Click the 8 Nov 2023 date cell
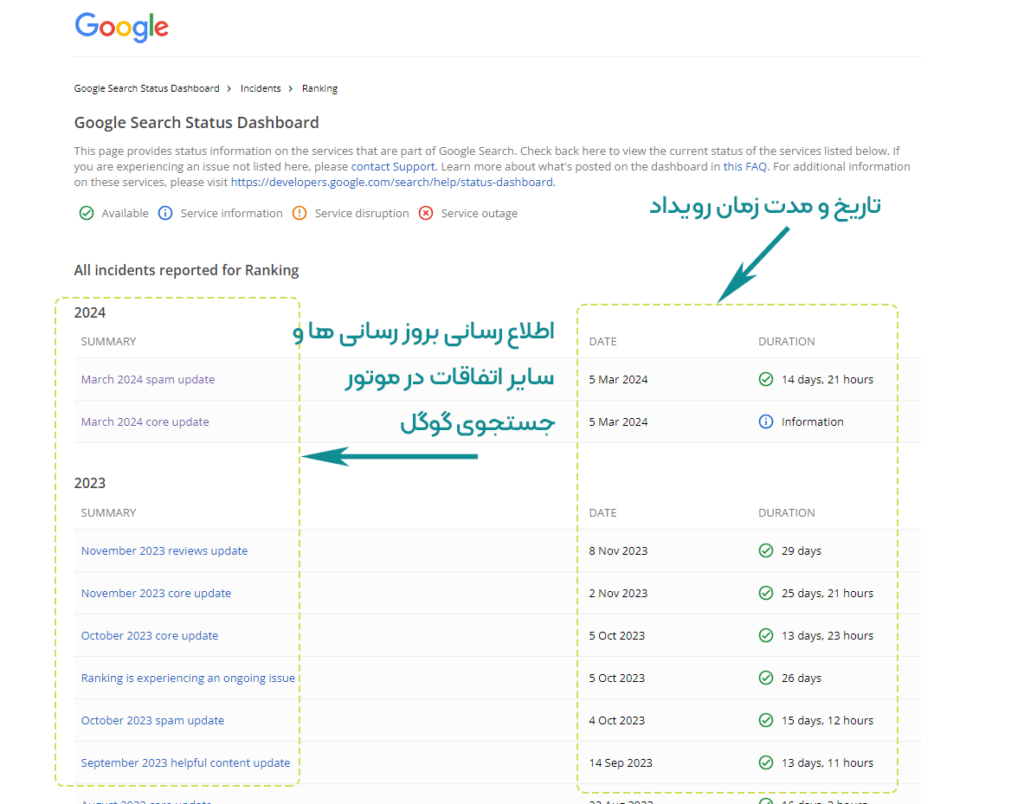Image resolution: width=1024 pixels, height=804 pixels. point(618,551)
